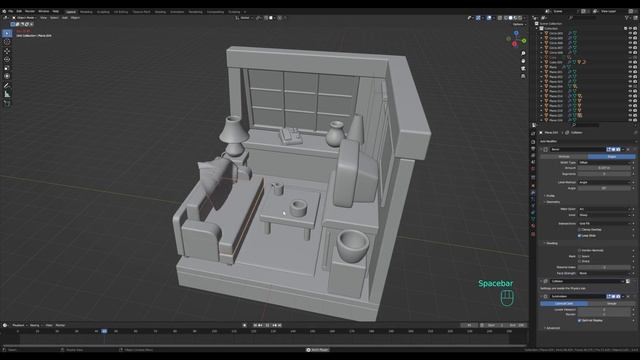Image resolution: width=640 pixels, height=360 pixels.
Task: Open Object Mode dropdown
Action: 24,18
